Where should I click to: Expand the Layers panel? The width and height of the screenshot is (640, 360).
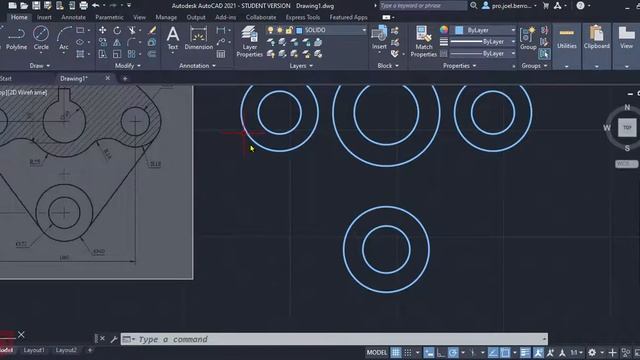click(301, 65)
